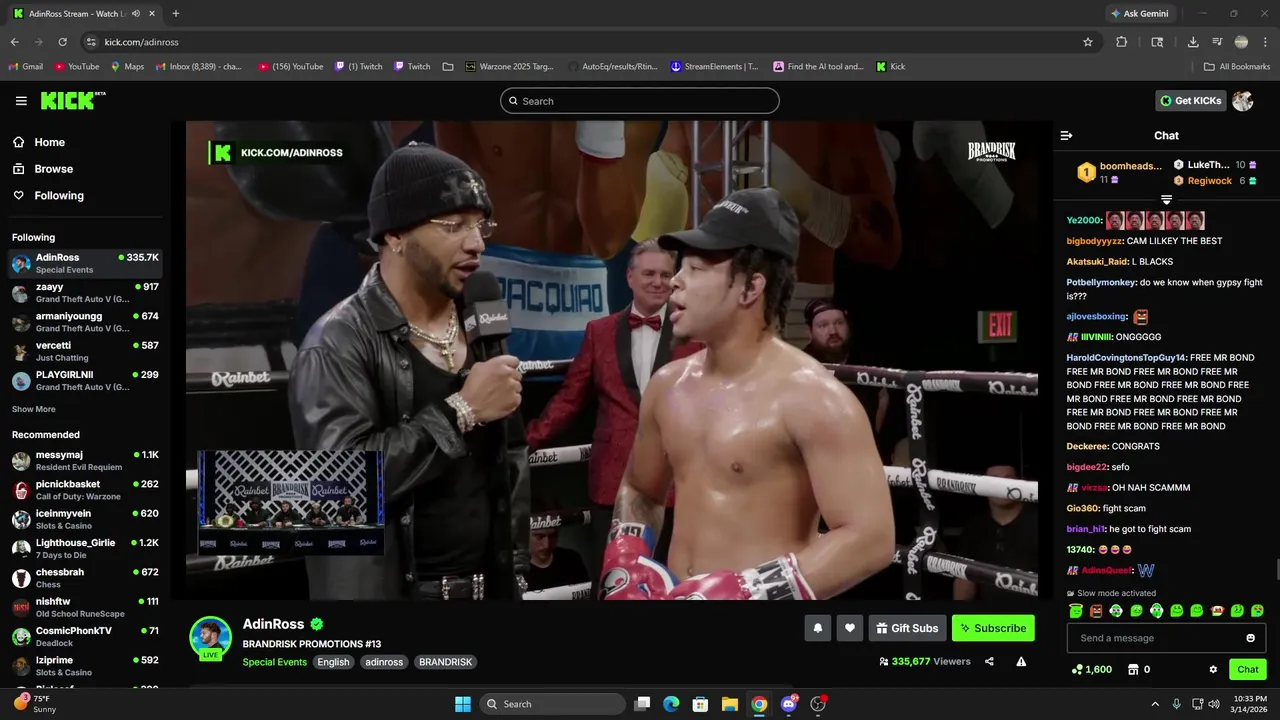Click the Ask Gemini button

tap(1139, 13)
